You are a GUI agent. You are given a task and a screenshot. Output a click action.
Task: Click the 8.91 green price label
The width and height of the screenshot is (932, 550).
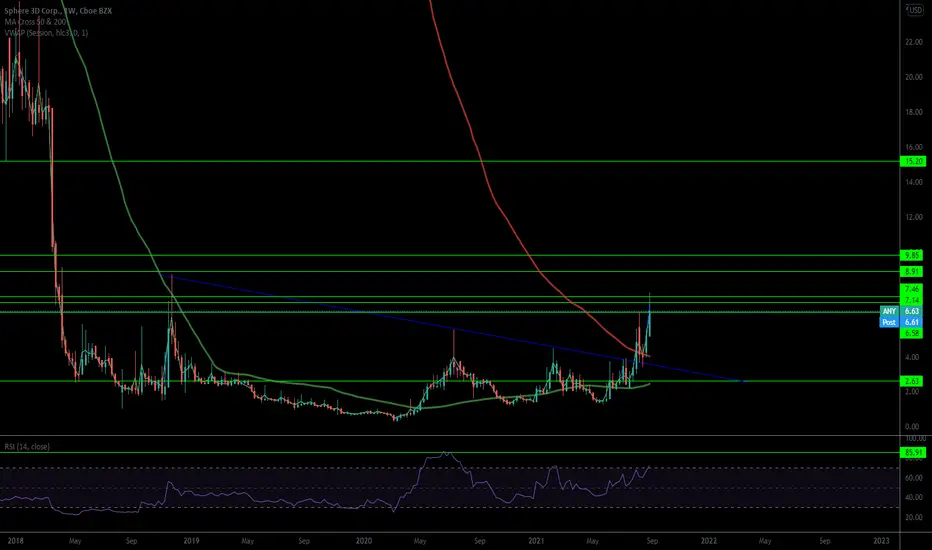(912, 272)
